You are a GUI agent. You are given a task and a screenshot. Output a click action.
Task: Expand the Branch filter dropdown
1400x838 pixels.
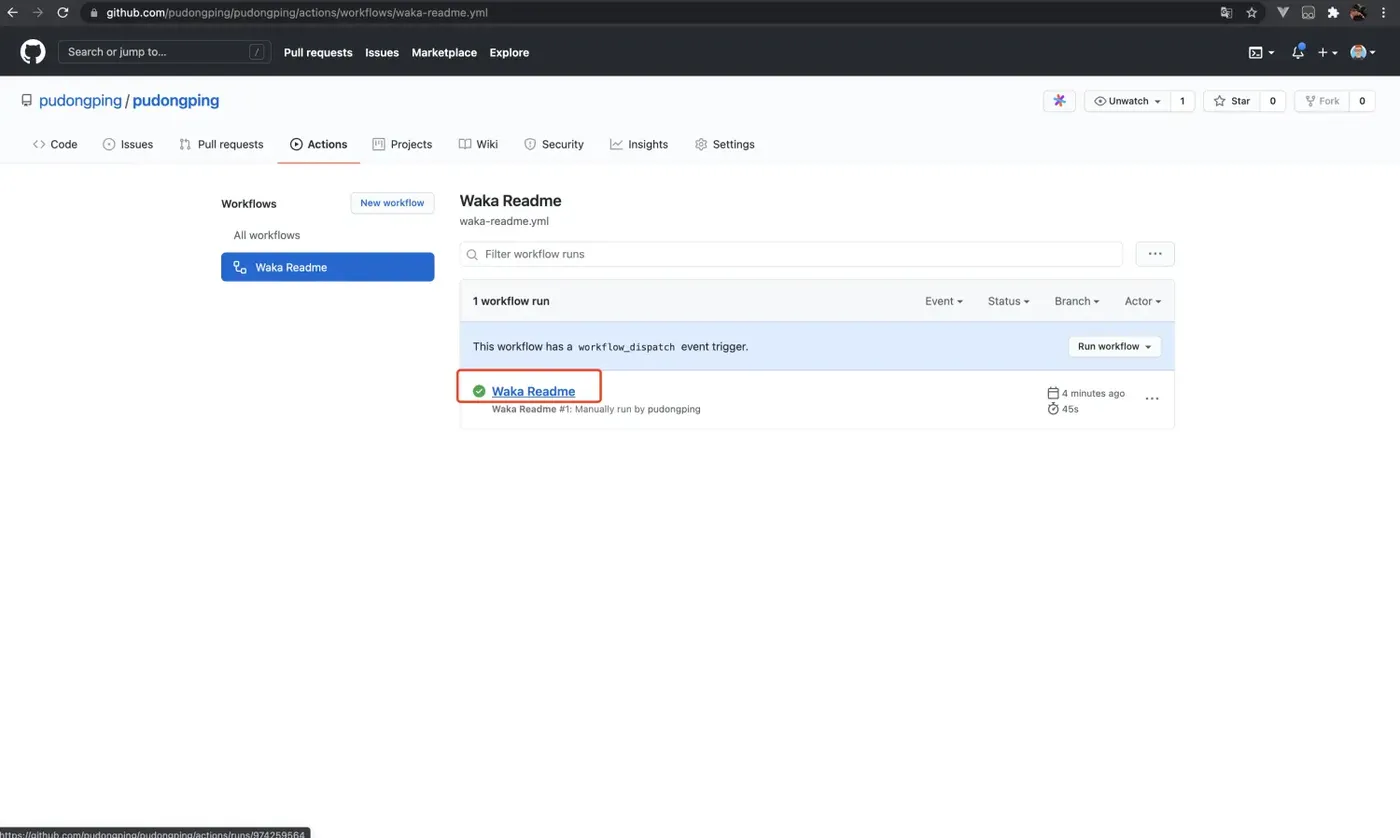pos(1077,301)
